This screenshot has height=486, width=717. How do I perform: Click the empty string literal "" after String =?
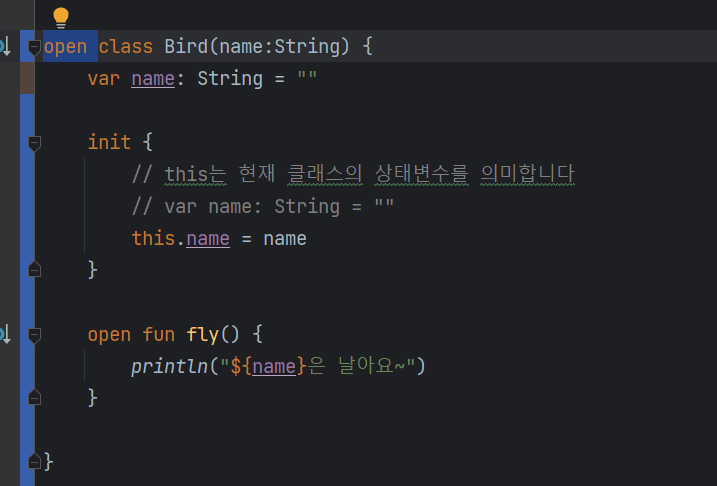307,75
